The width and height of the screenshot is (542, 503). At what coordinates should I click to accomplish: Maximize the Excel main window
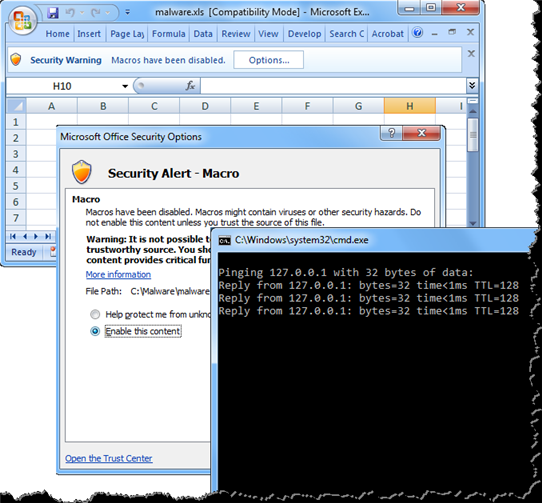pos(431,8)
